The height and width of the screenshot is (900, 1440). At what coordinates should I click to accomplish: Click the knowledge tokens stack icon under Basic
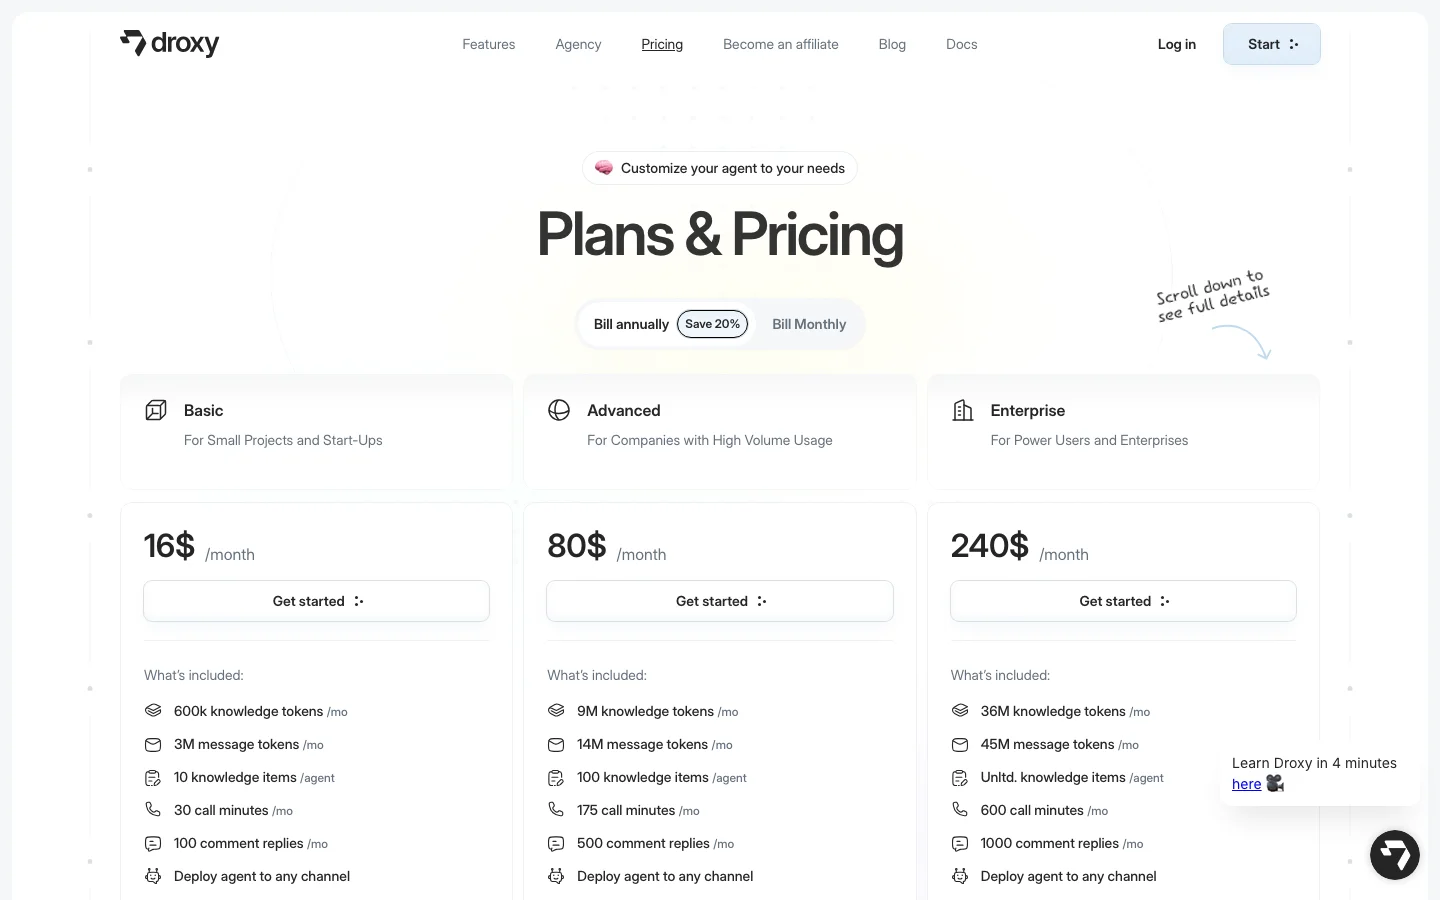[153, 710]
